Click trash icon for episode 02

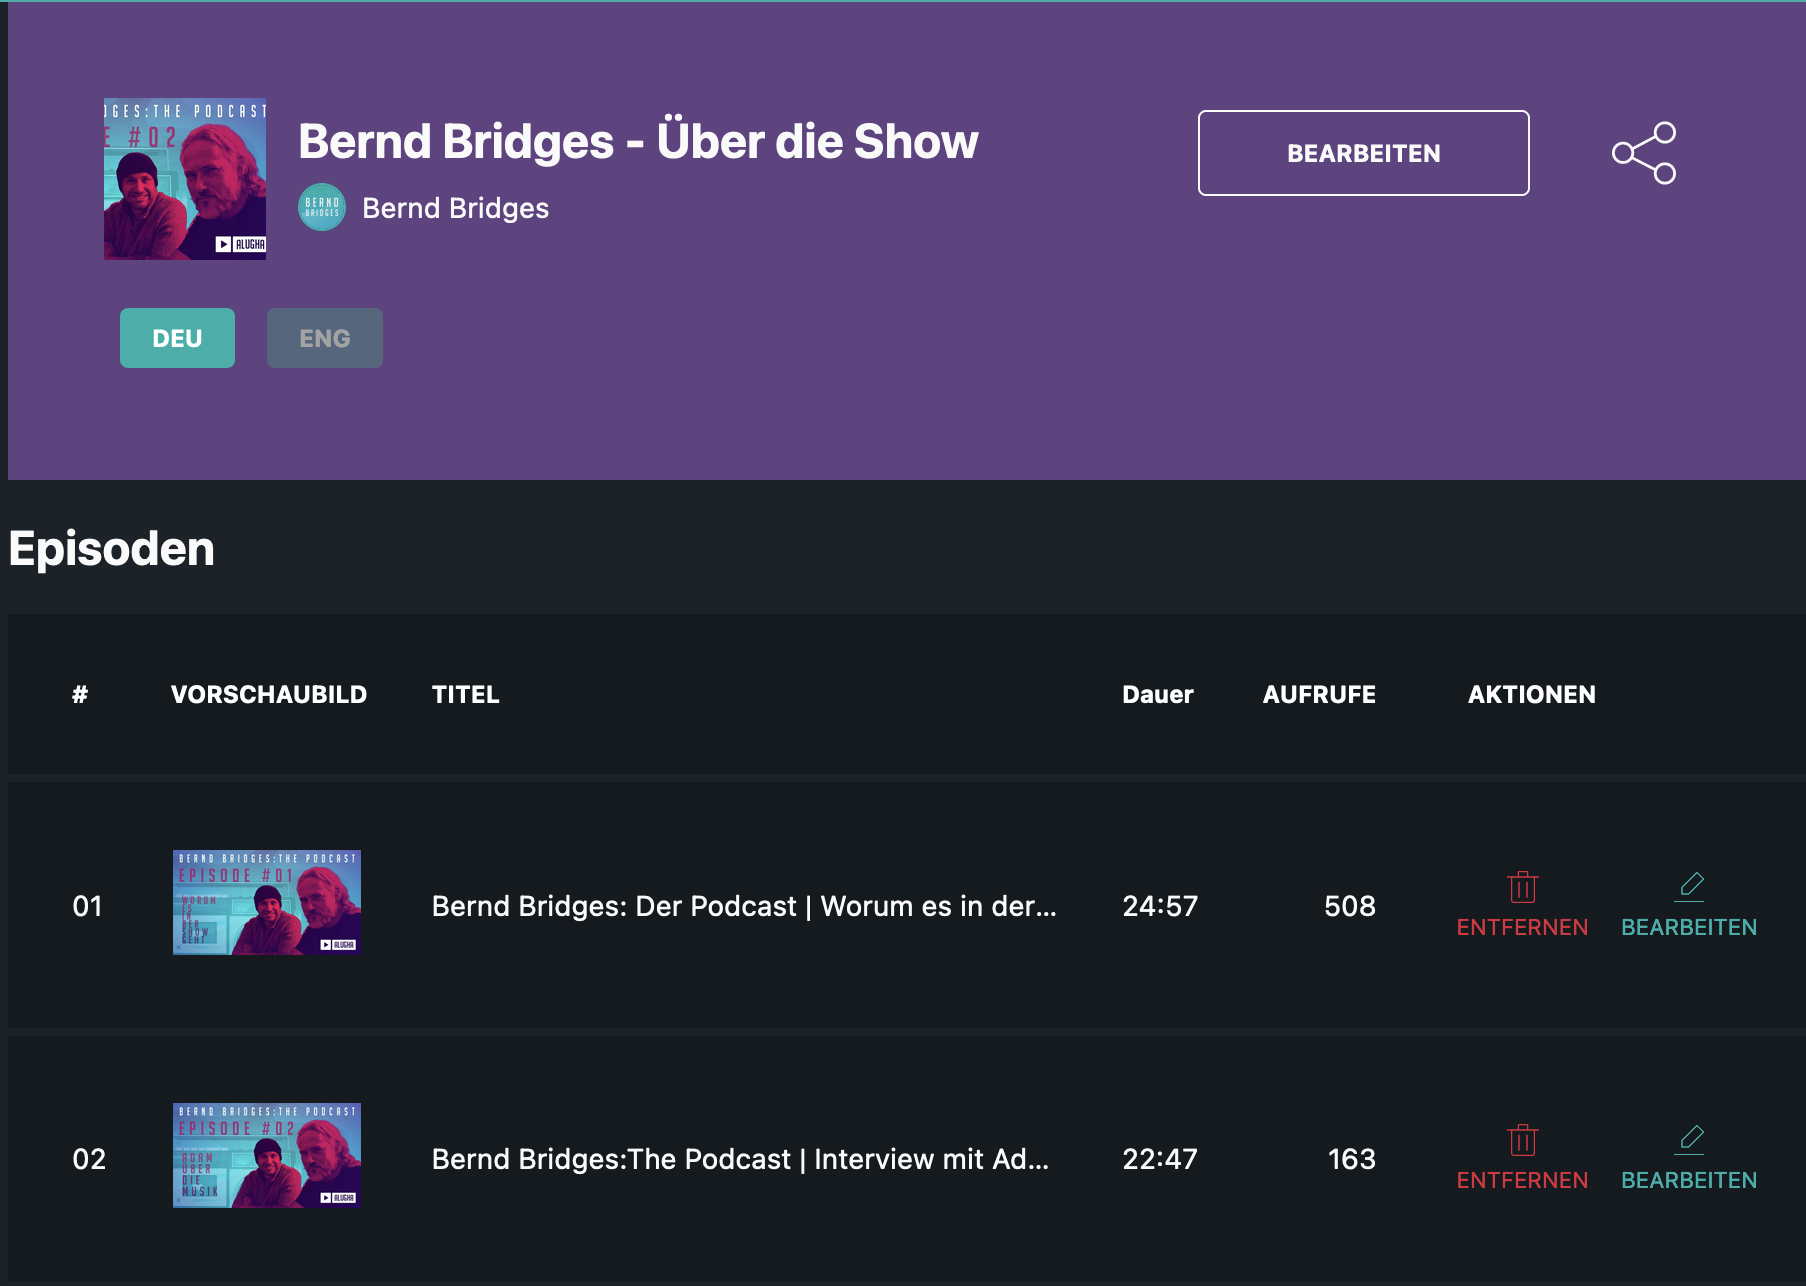[1522, 1139]
